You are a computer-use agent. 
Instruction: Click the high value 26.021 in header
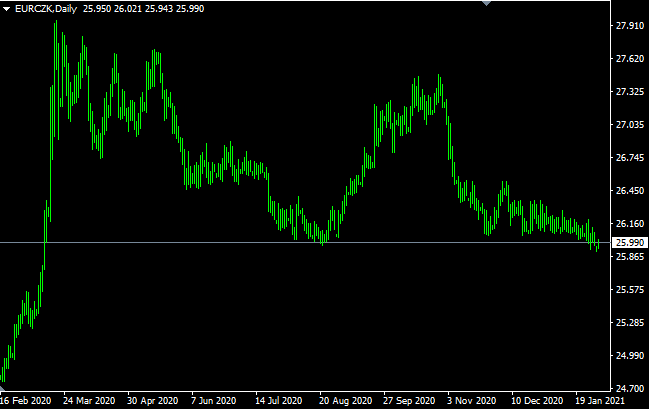coord(128,9)
